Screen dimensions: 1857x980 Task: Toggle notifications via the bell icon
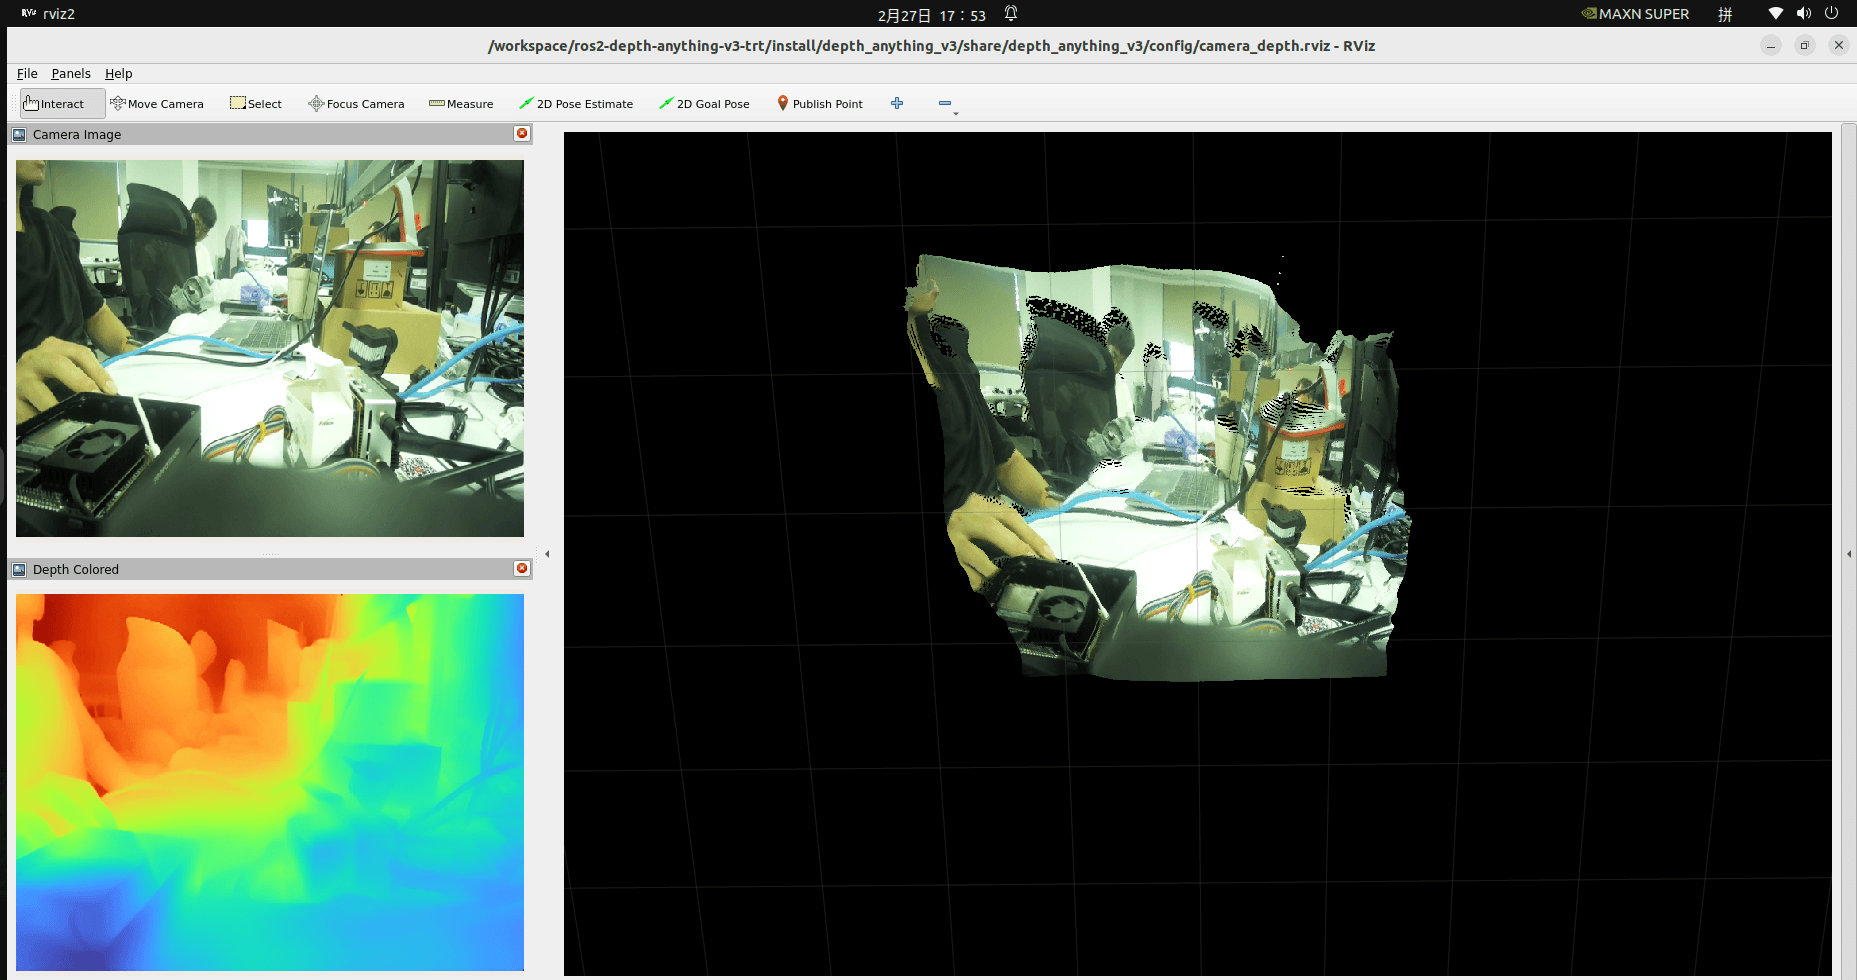1010,14
